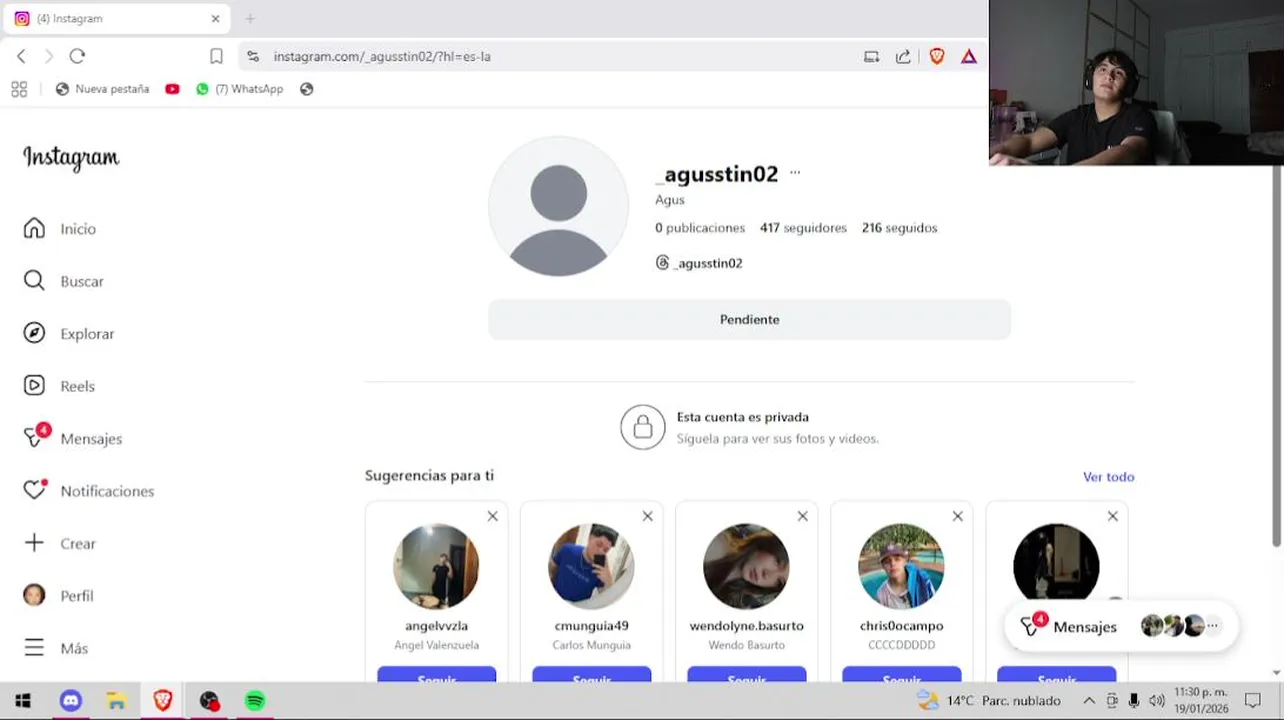Open the Threads link _agusstin02
The height and width of the screenshot is (720, 1284).
[699, 263]
